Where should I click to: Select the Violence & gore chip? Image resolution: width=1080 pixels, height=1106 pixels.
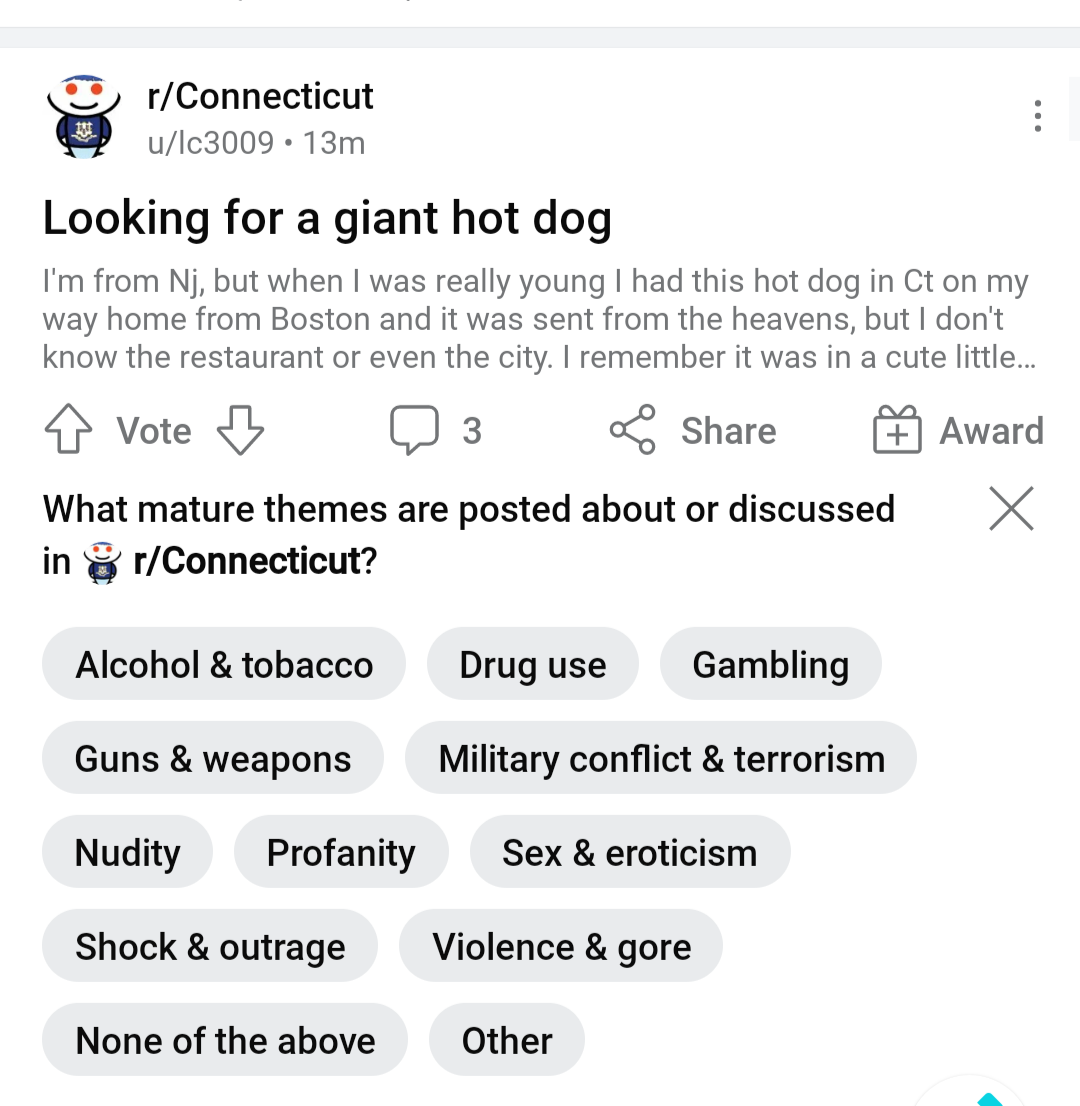pos(561,947)
